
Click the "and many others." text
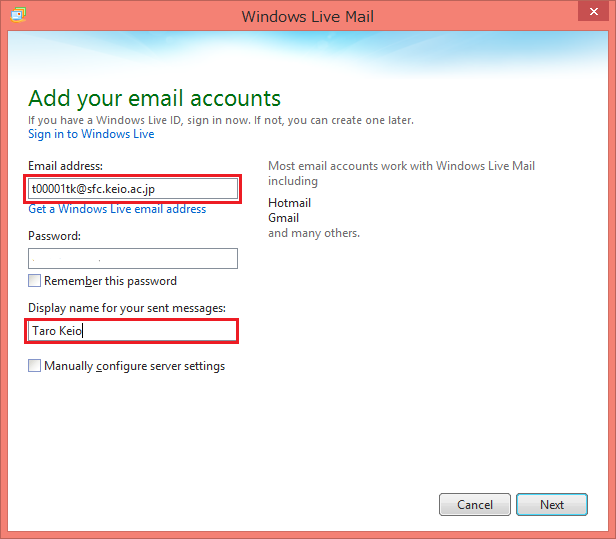pyautogui.click(x=313, y=233)
